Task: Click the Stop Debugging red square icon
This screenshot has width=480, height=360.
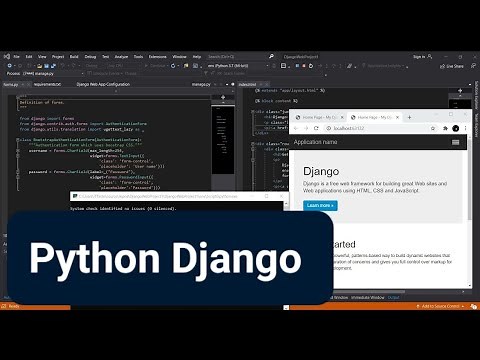Action: [304, 66]
